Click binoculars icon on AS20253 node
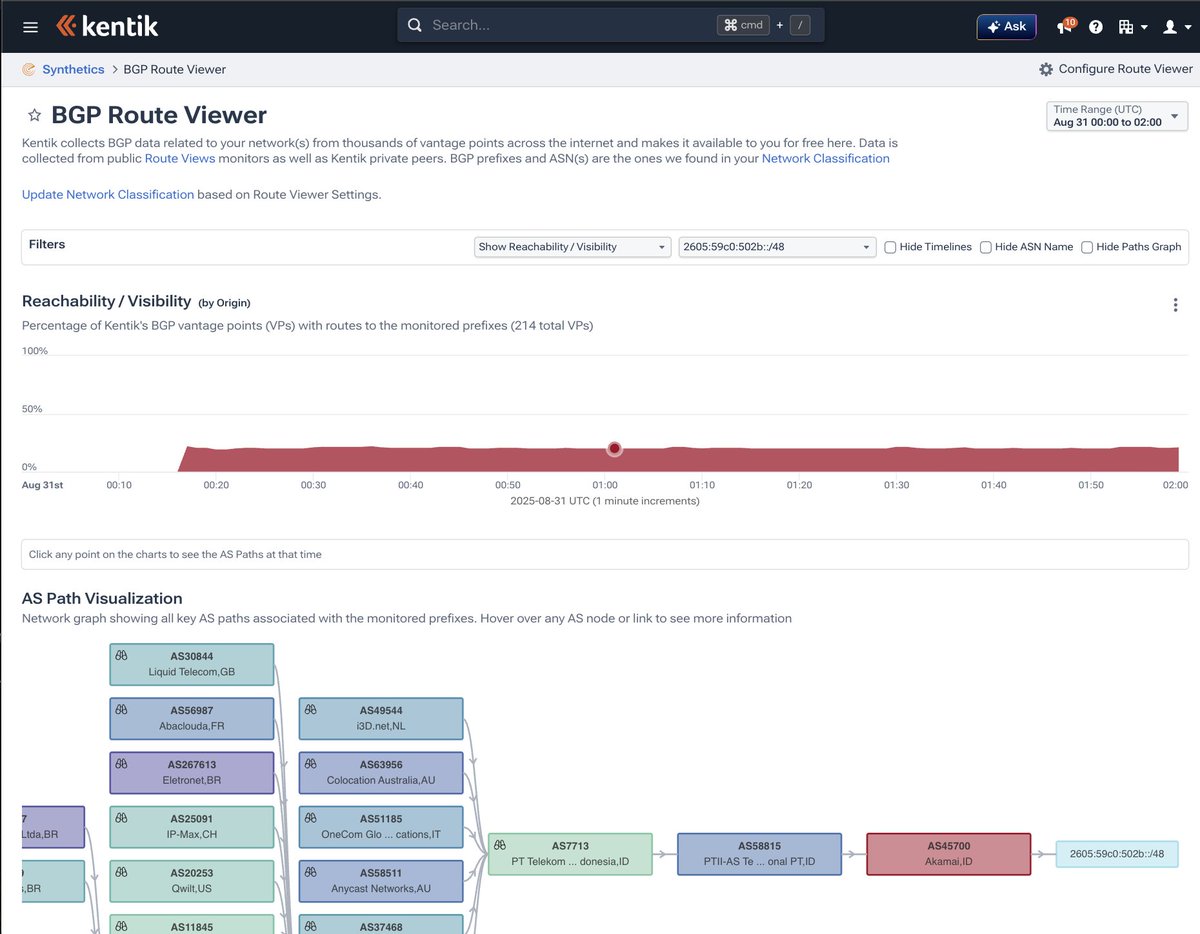 121,872
